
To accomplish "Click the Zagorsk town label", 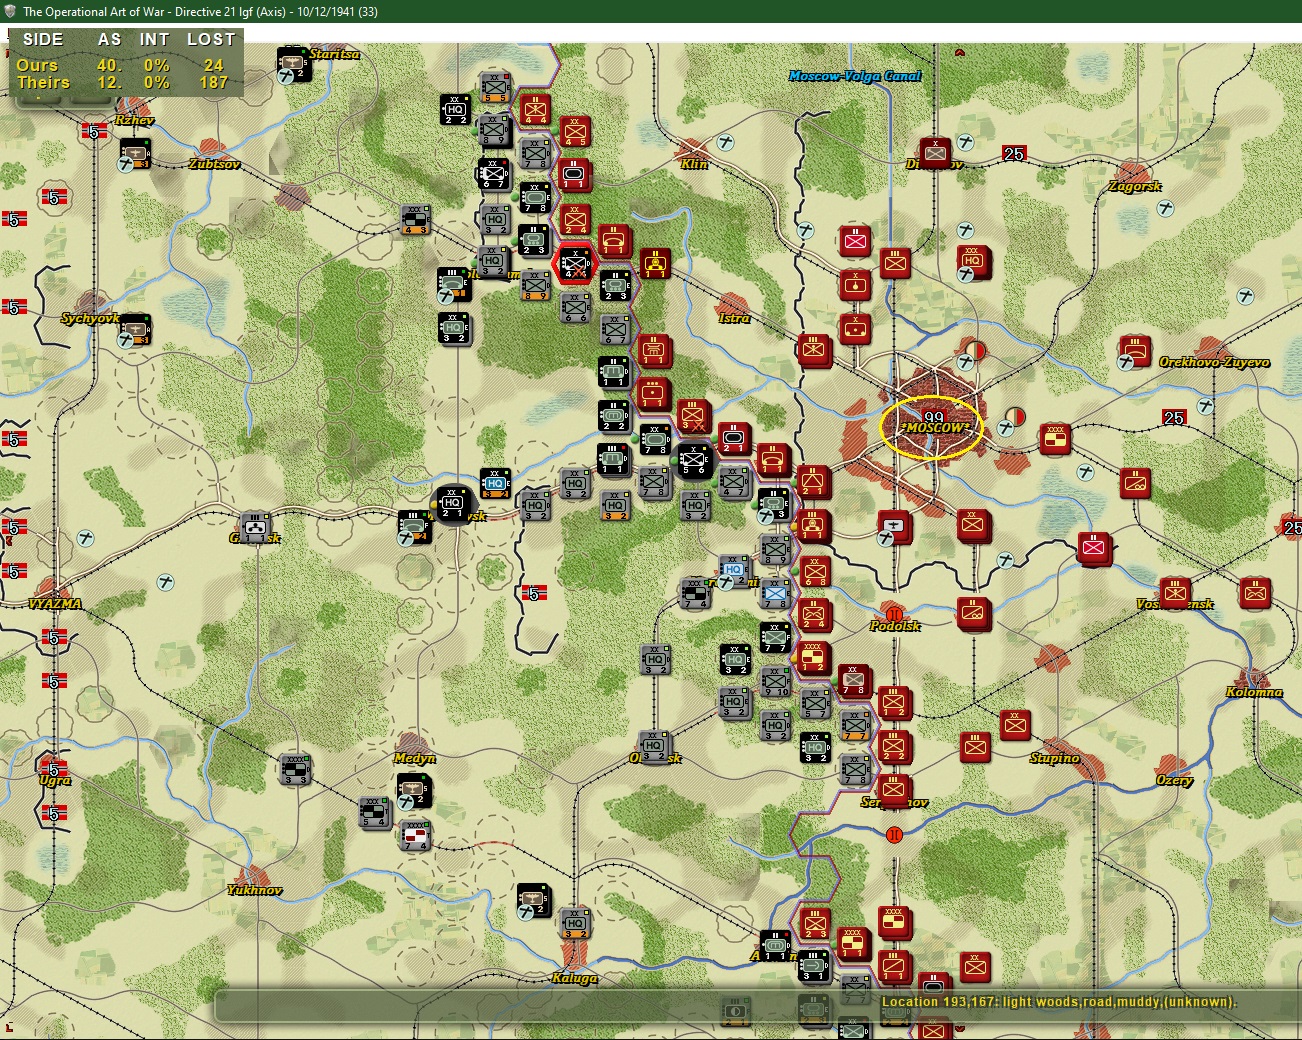I will (1135, 186).
